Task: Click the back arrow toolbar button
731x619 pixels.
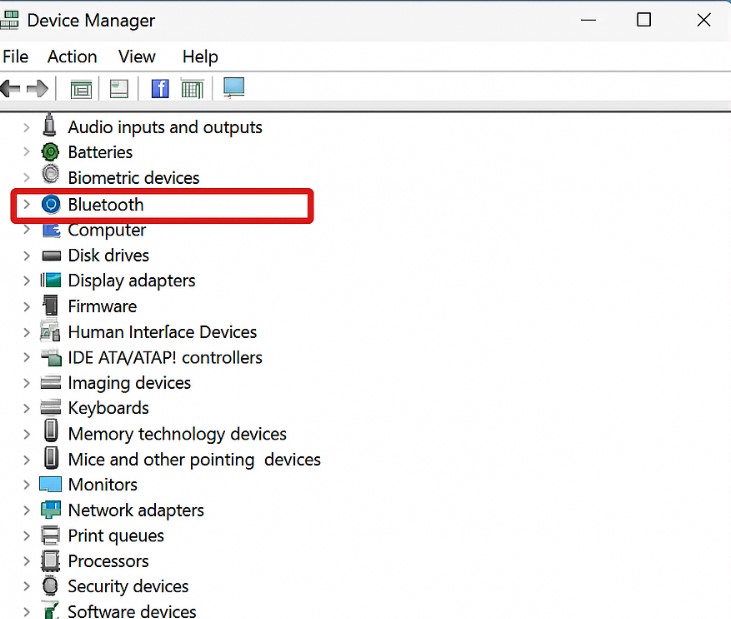Action: (11, 89)
